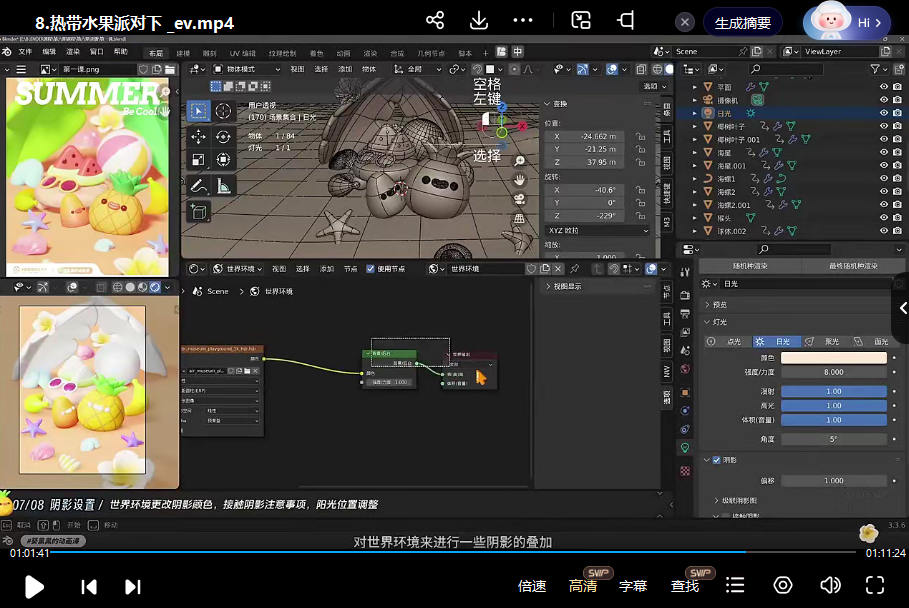
Task: Expand the 预览 panel section
Action: 720,304
